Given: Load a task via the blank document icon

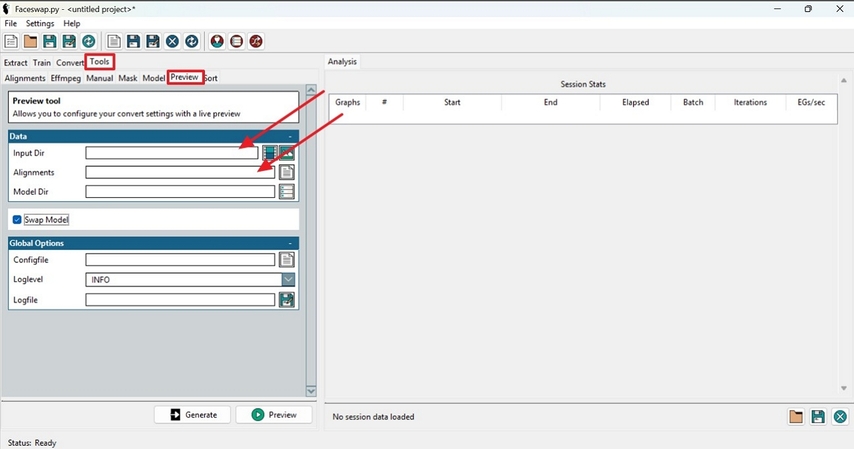Looking at the screenshot, I should tap(114, 41).
